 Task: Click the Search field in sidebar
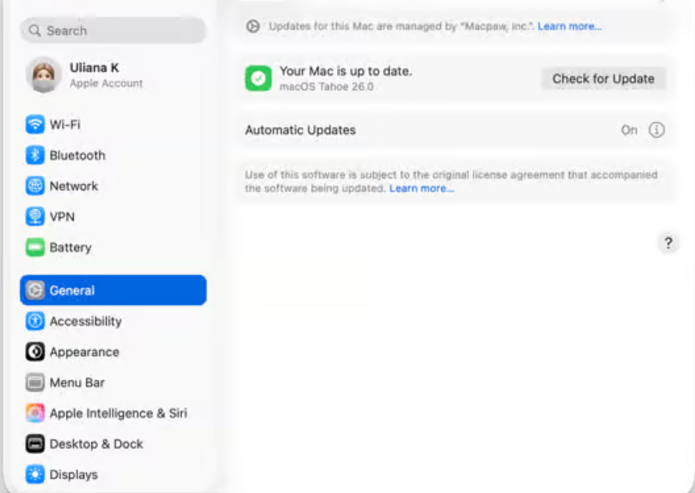point(113,31)
